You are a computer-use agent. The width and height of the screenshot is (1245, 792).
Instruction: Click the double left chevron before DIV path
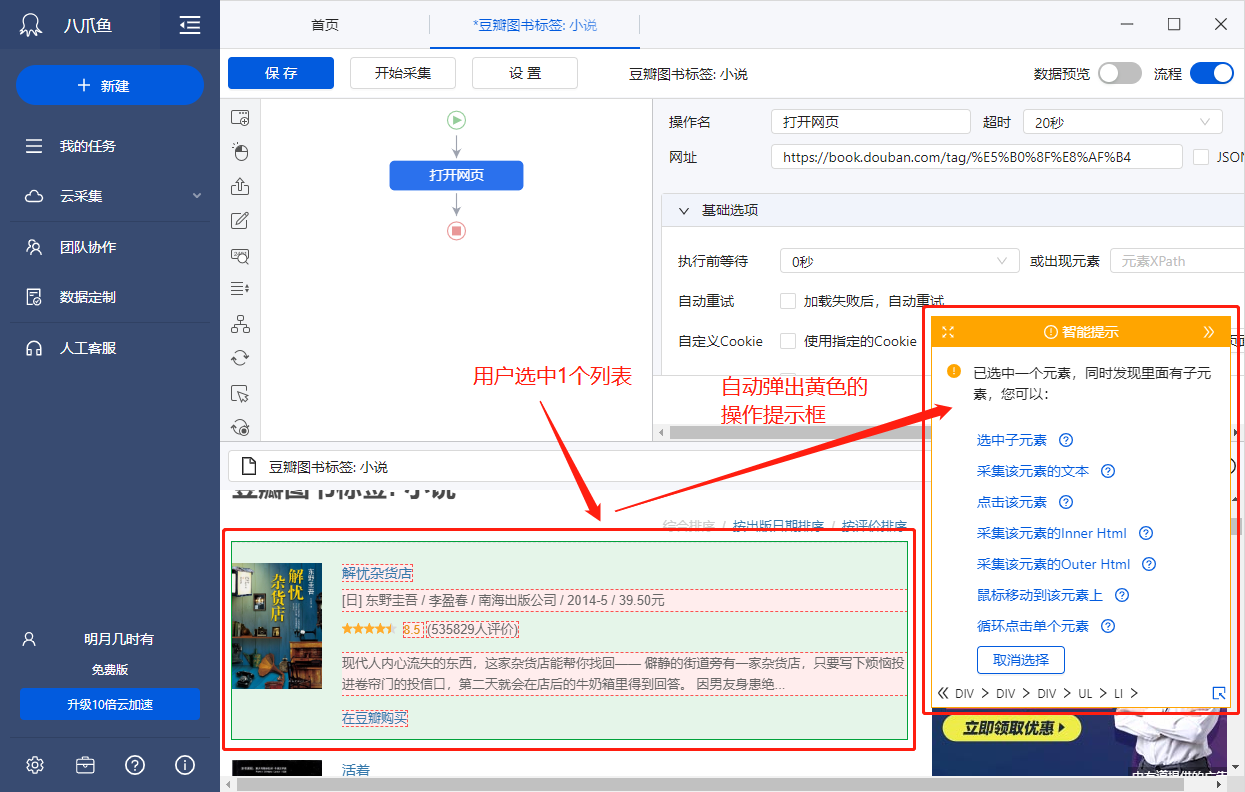[943, 693]
